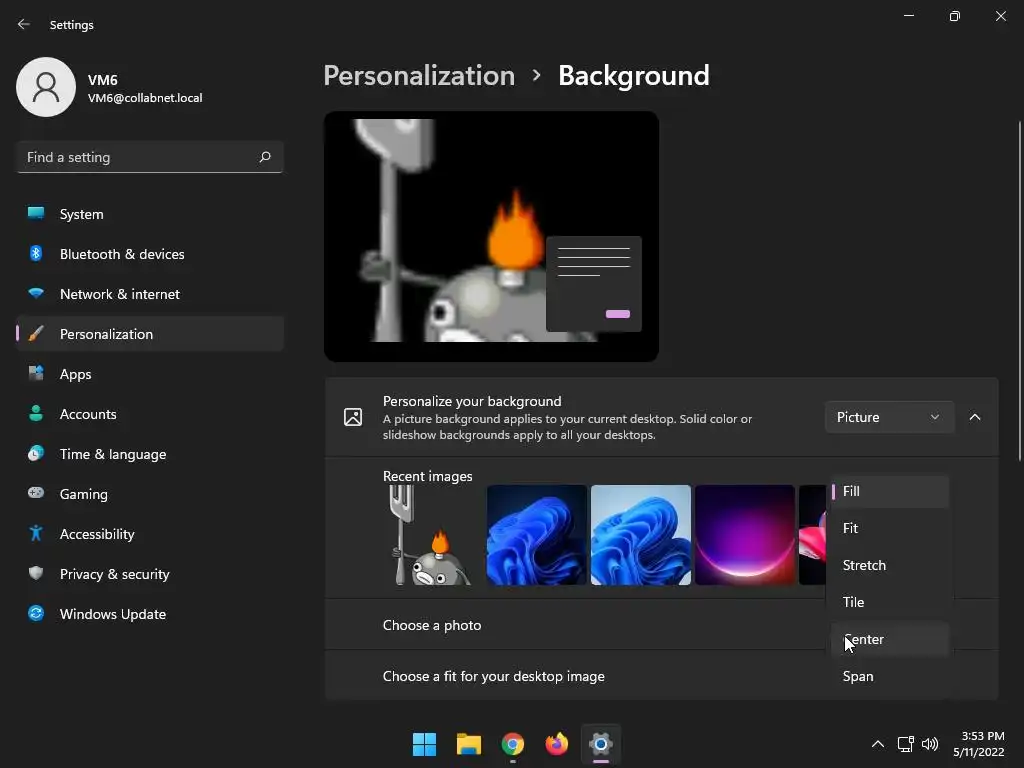Image resolution: width=1024 pixels, height=768 pixels.
Task: Choose the Center fit option
Action: (x=889, y=639)
